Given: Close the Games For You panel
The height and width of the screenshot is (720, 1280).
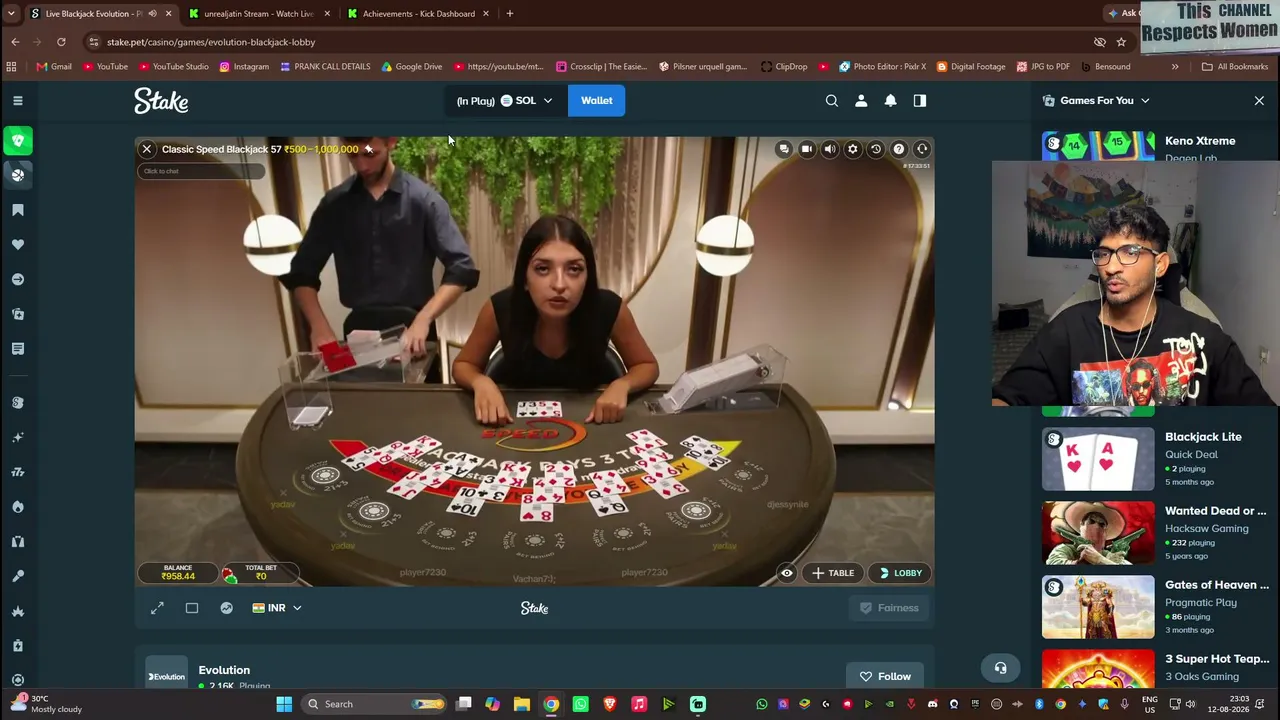Looking at the screenshot, I should (1259, 101).
